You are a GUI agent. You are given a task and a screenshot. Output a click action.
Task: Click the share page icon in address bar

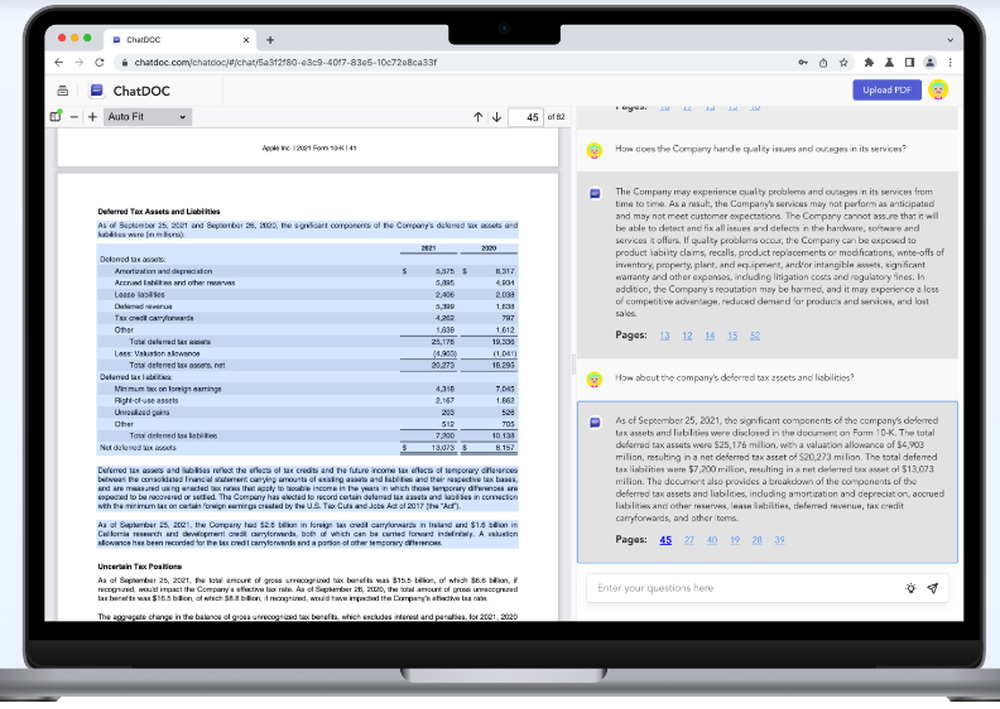(x=823, y=62)
